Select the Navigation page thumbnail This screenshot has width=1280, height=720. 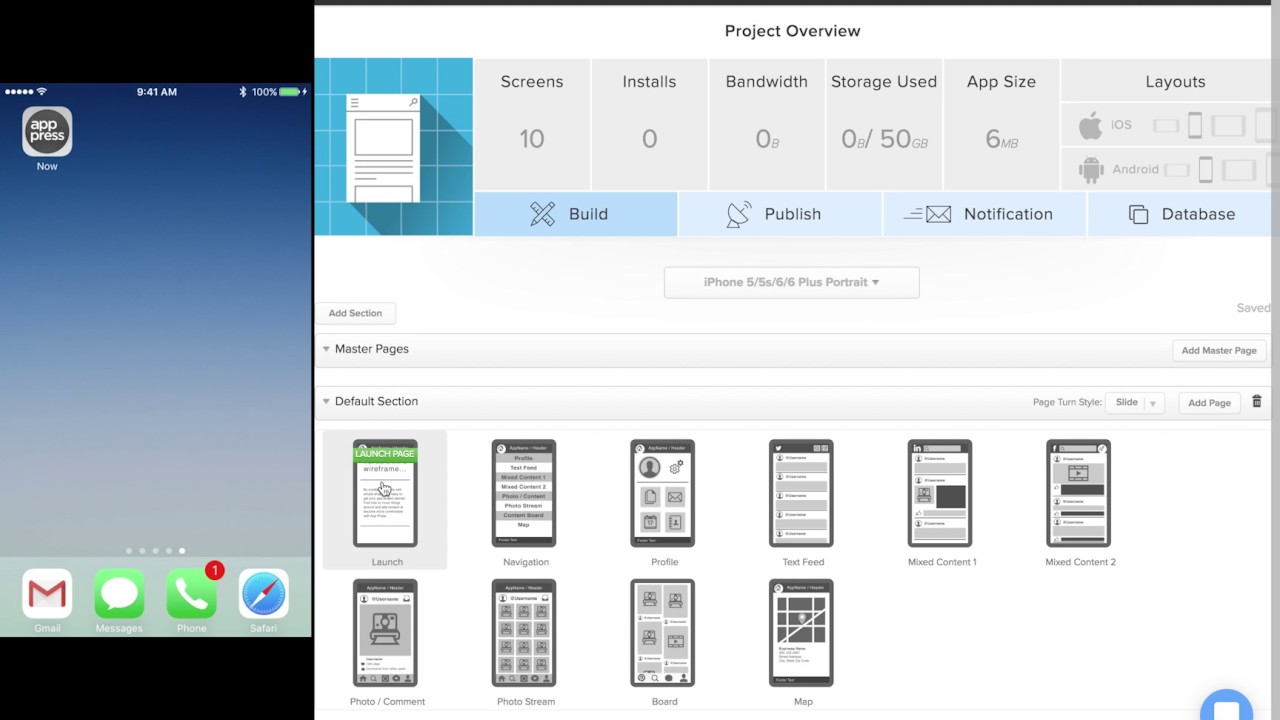[x=524, y=493]
